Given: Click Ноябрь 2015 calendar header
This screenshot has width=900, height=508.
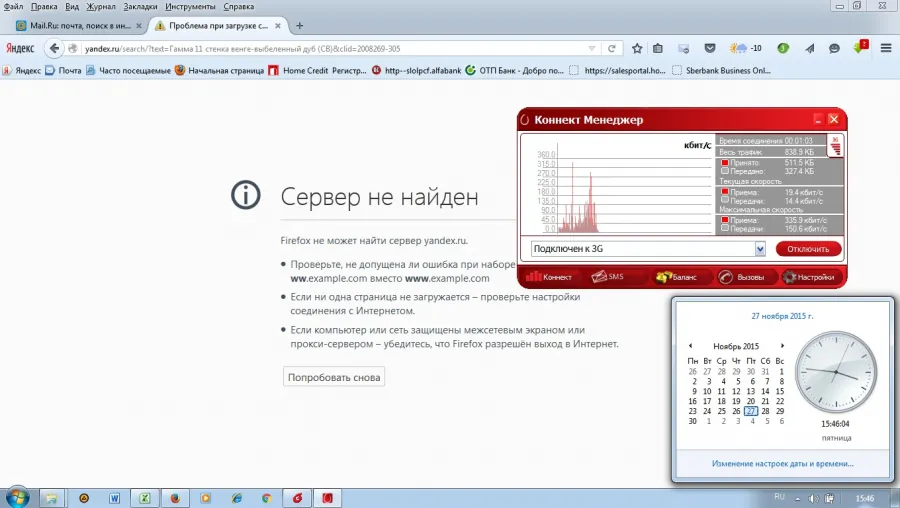Looking at the screenshot, I should [736, 346].
